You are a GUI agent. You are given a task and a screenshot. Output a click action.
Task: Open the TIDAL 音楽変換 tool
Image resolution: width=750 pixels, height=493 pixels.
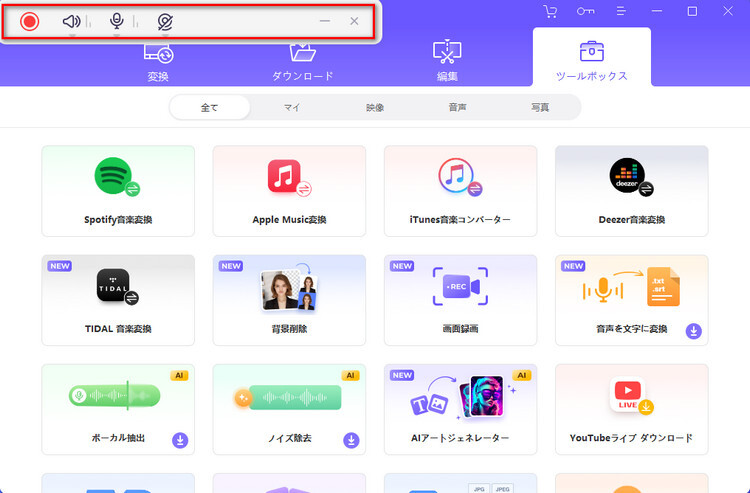click(x=118, y=300)
